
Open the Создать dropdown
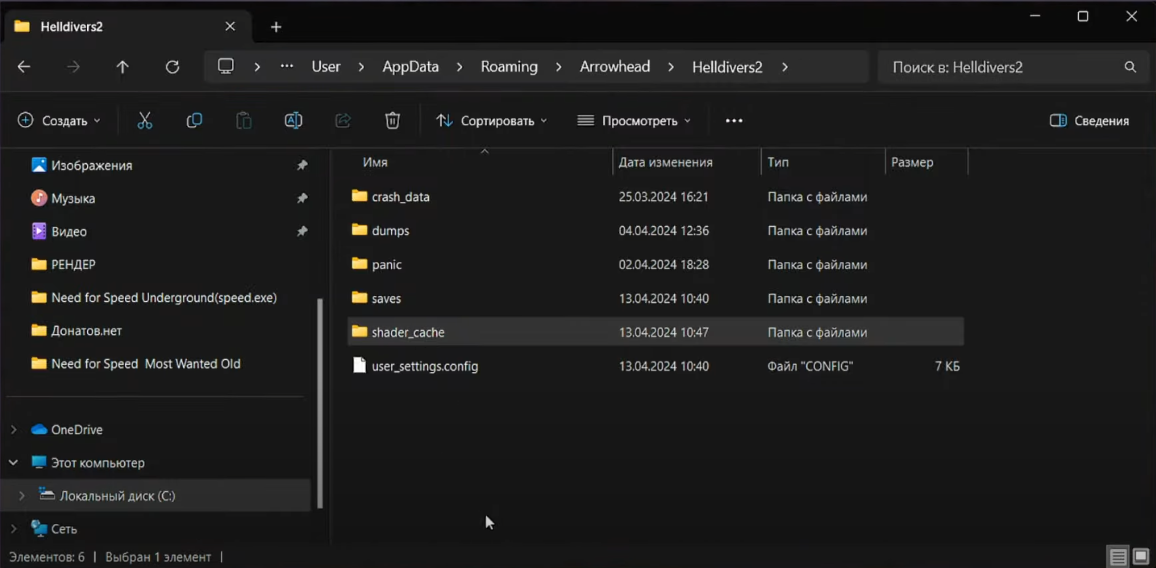(x=59, y=120)
